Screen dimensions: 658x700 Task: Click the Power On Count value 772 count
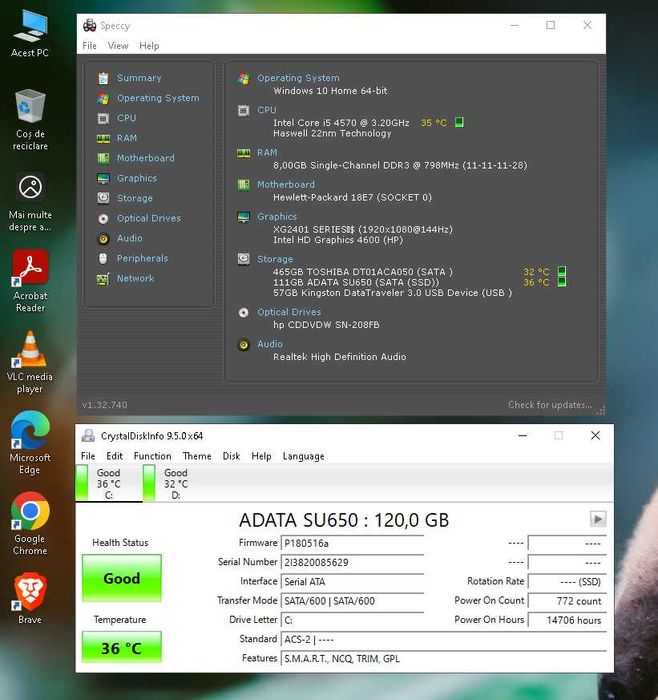pos(567,600)
